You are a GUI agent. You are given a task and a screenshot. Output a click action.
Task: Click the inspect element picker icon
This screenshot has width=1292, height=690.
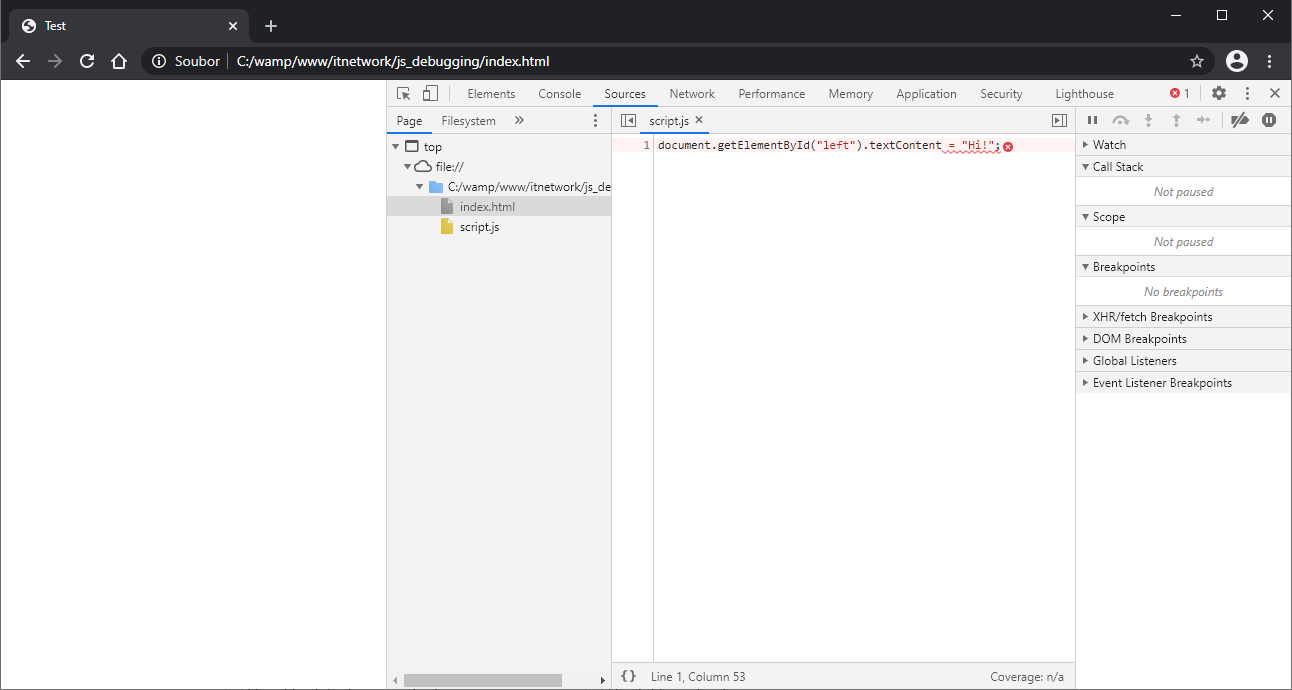(404, 94)
